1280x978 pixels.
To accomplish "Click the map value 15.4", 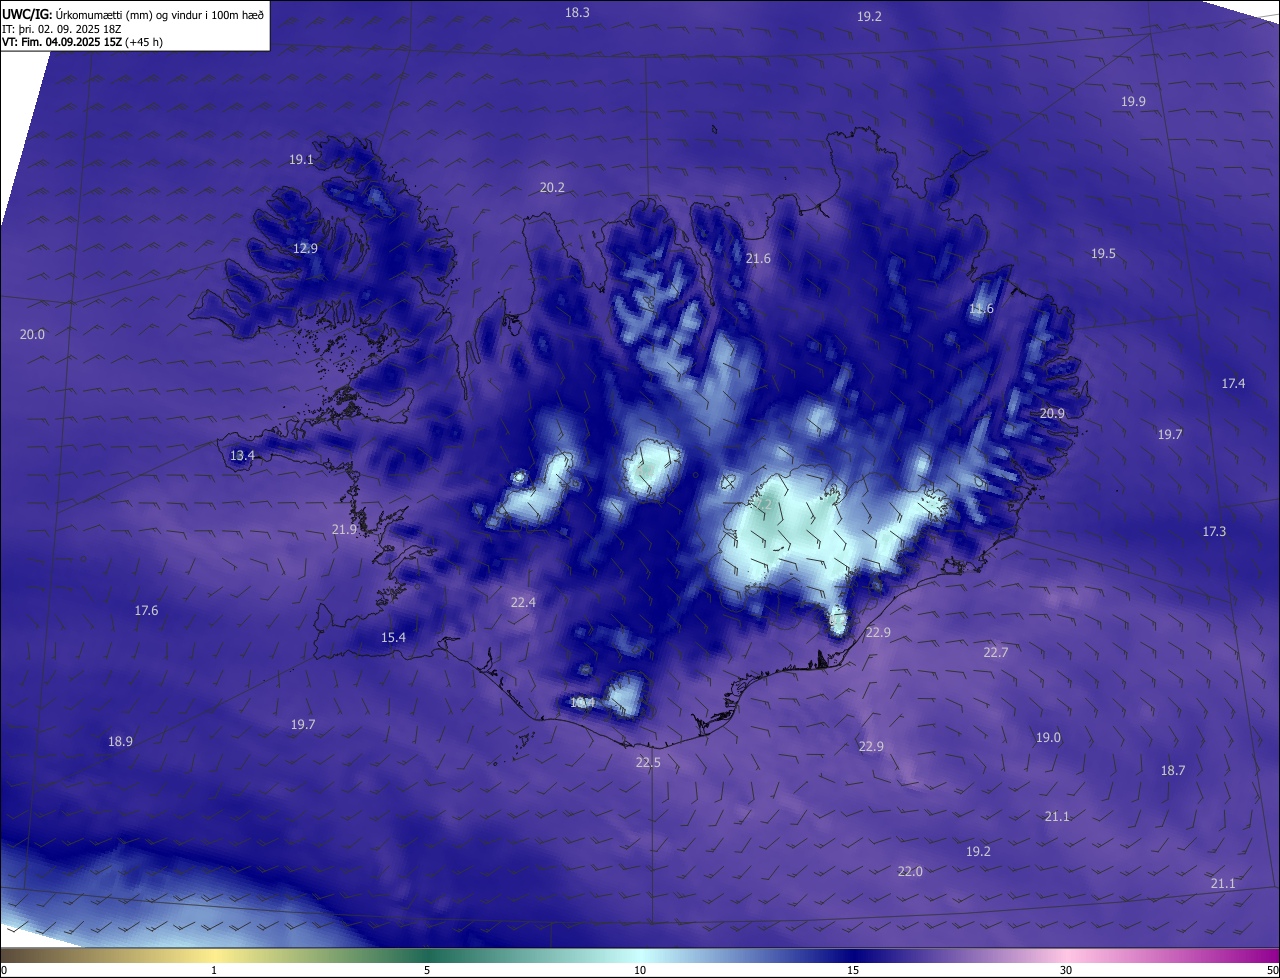I will (x=393, y=638).
